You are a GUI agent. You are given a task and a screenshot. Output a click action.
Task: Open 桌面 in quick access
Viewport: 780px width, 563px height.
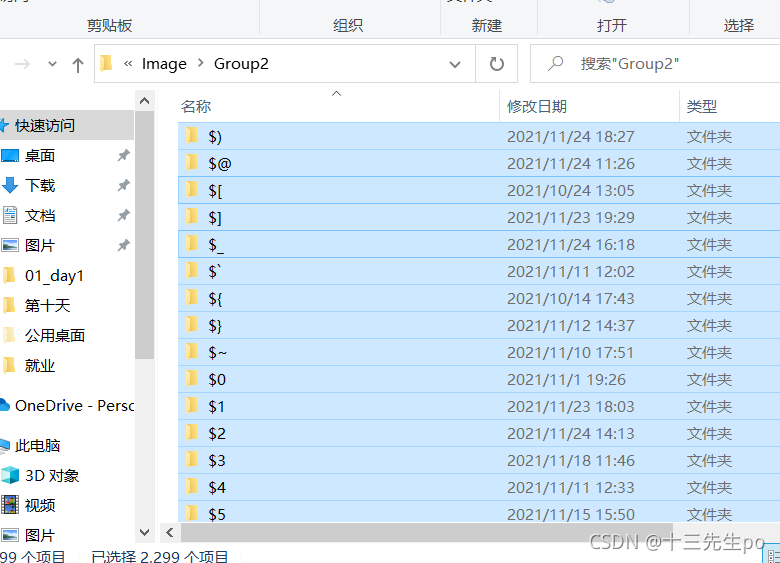[x=40, y=156]
